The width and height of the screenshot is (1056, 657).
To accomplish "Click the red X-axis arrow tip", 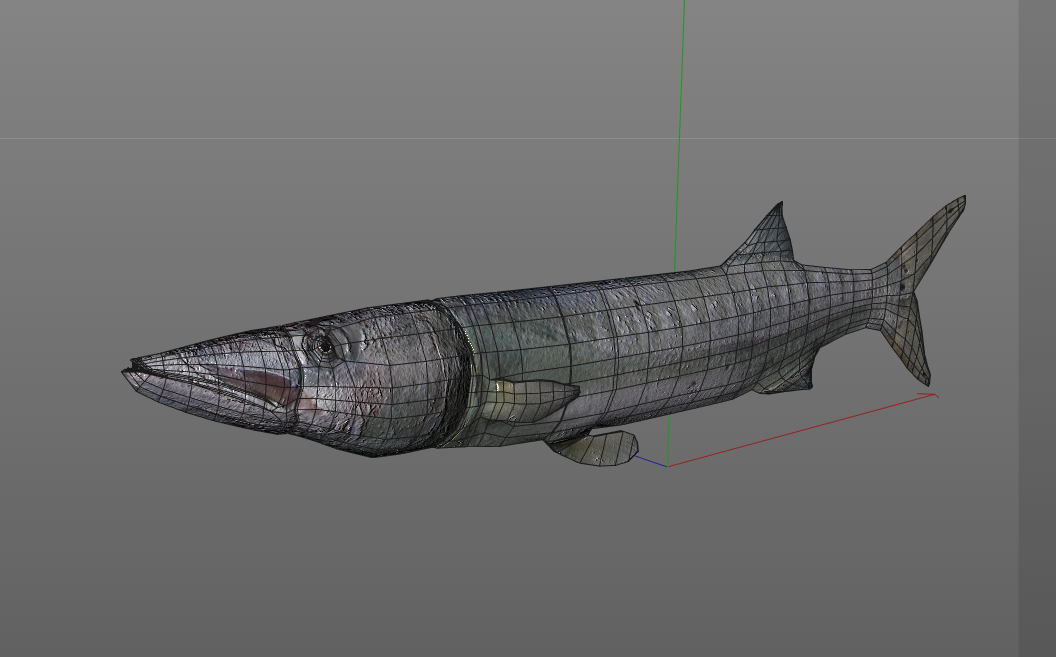I will [935, 395].
